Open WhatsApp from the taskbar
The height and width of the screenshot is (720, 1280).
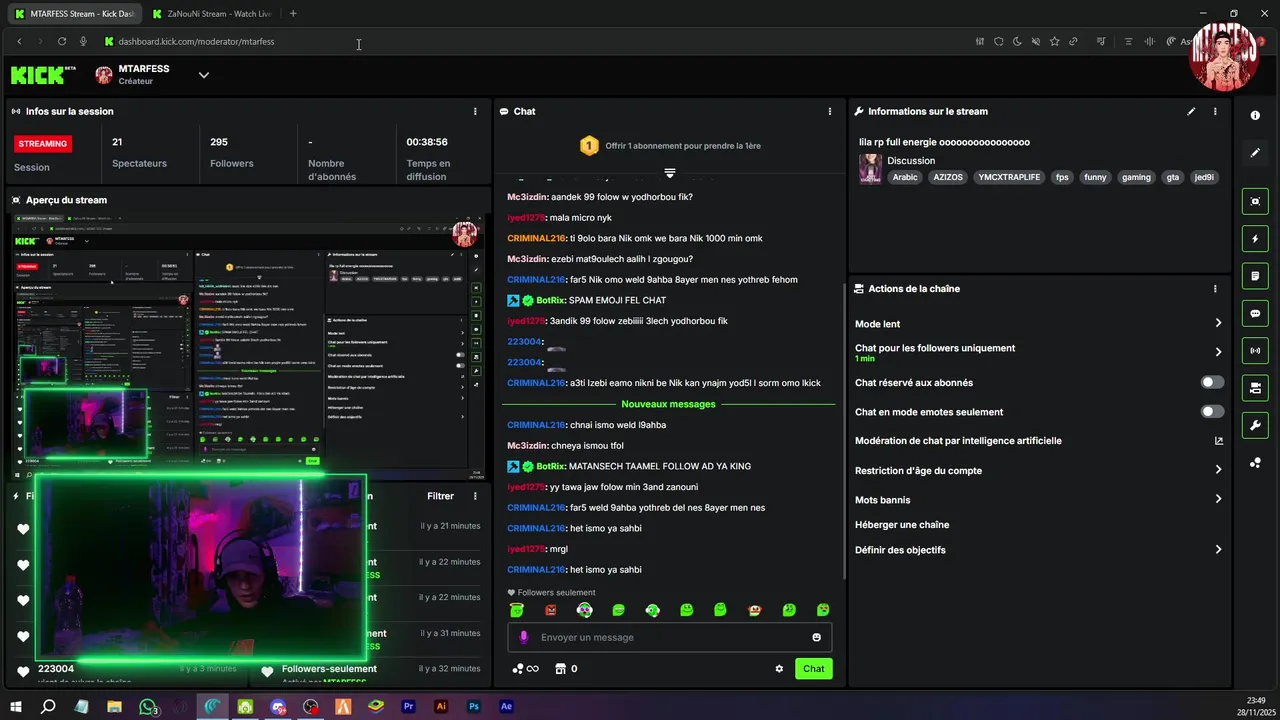tap(148, 707)
